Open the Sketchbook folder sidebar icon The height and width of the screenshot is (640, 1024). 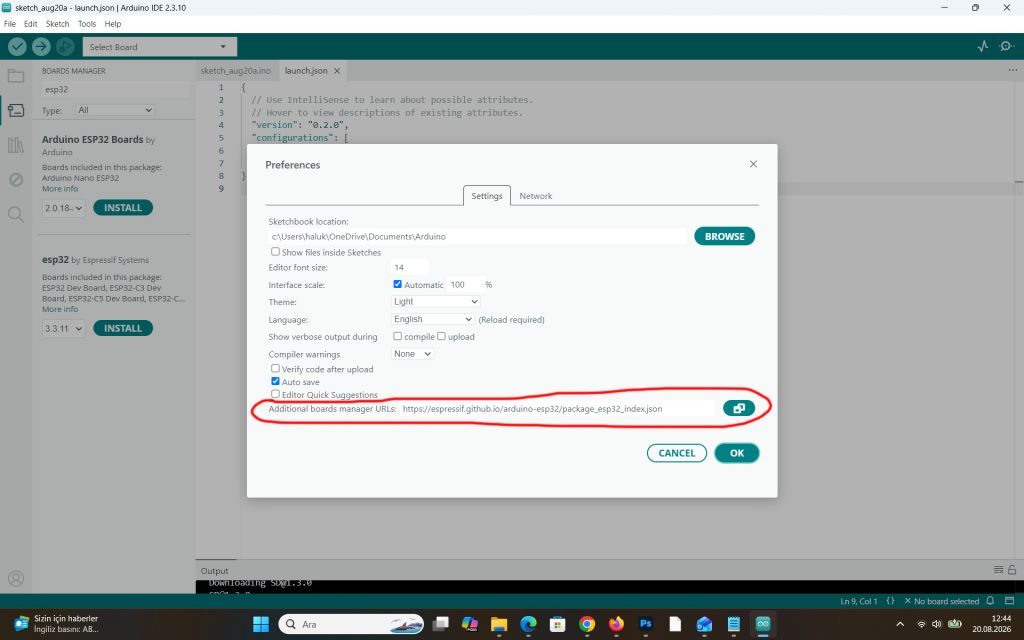pos(16,76)
